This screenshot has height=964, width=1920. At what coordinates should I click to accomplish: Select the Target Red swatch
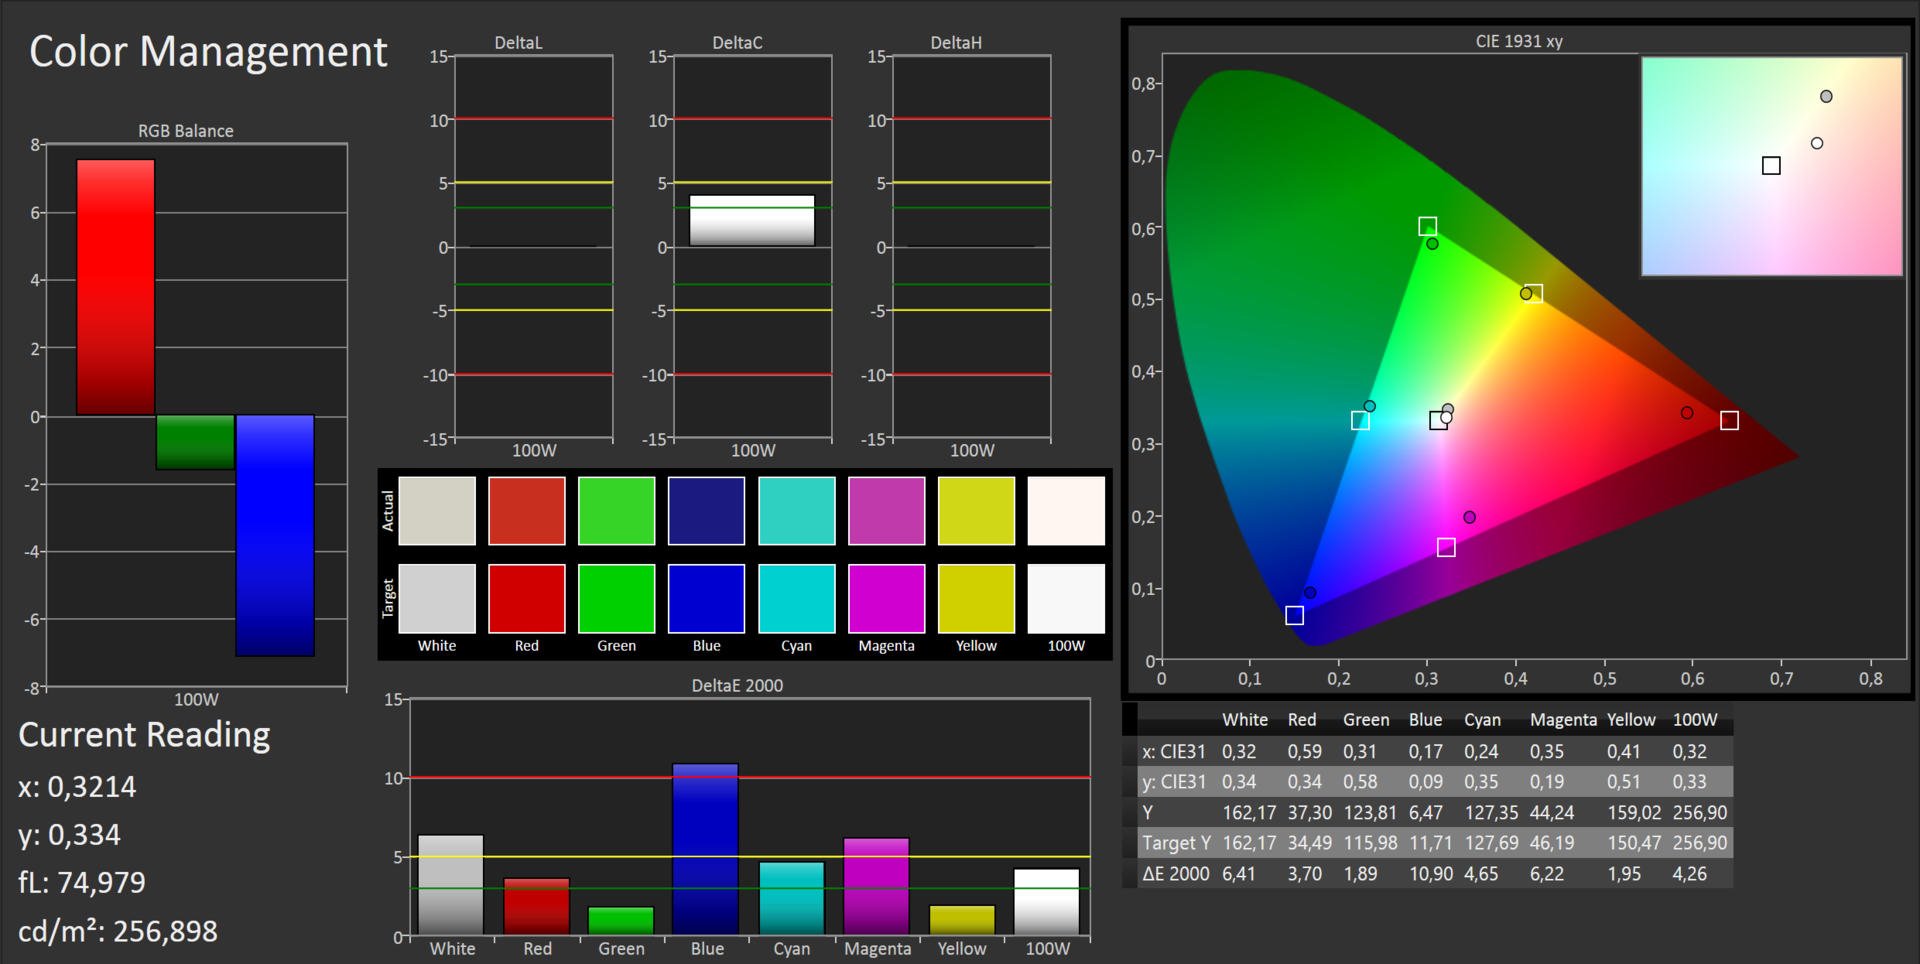point(527,599)
